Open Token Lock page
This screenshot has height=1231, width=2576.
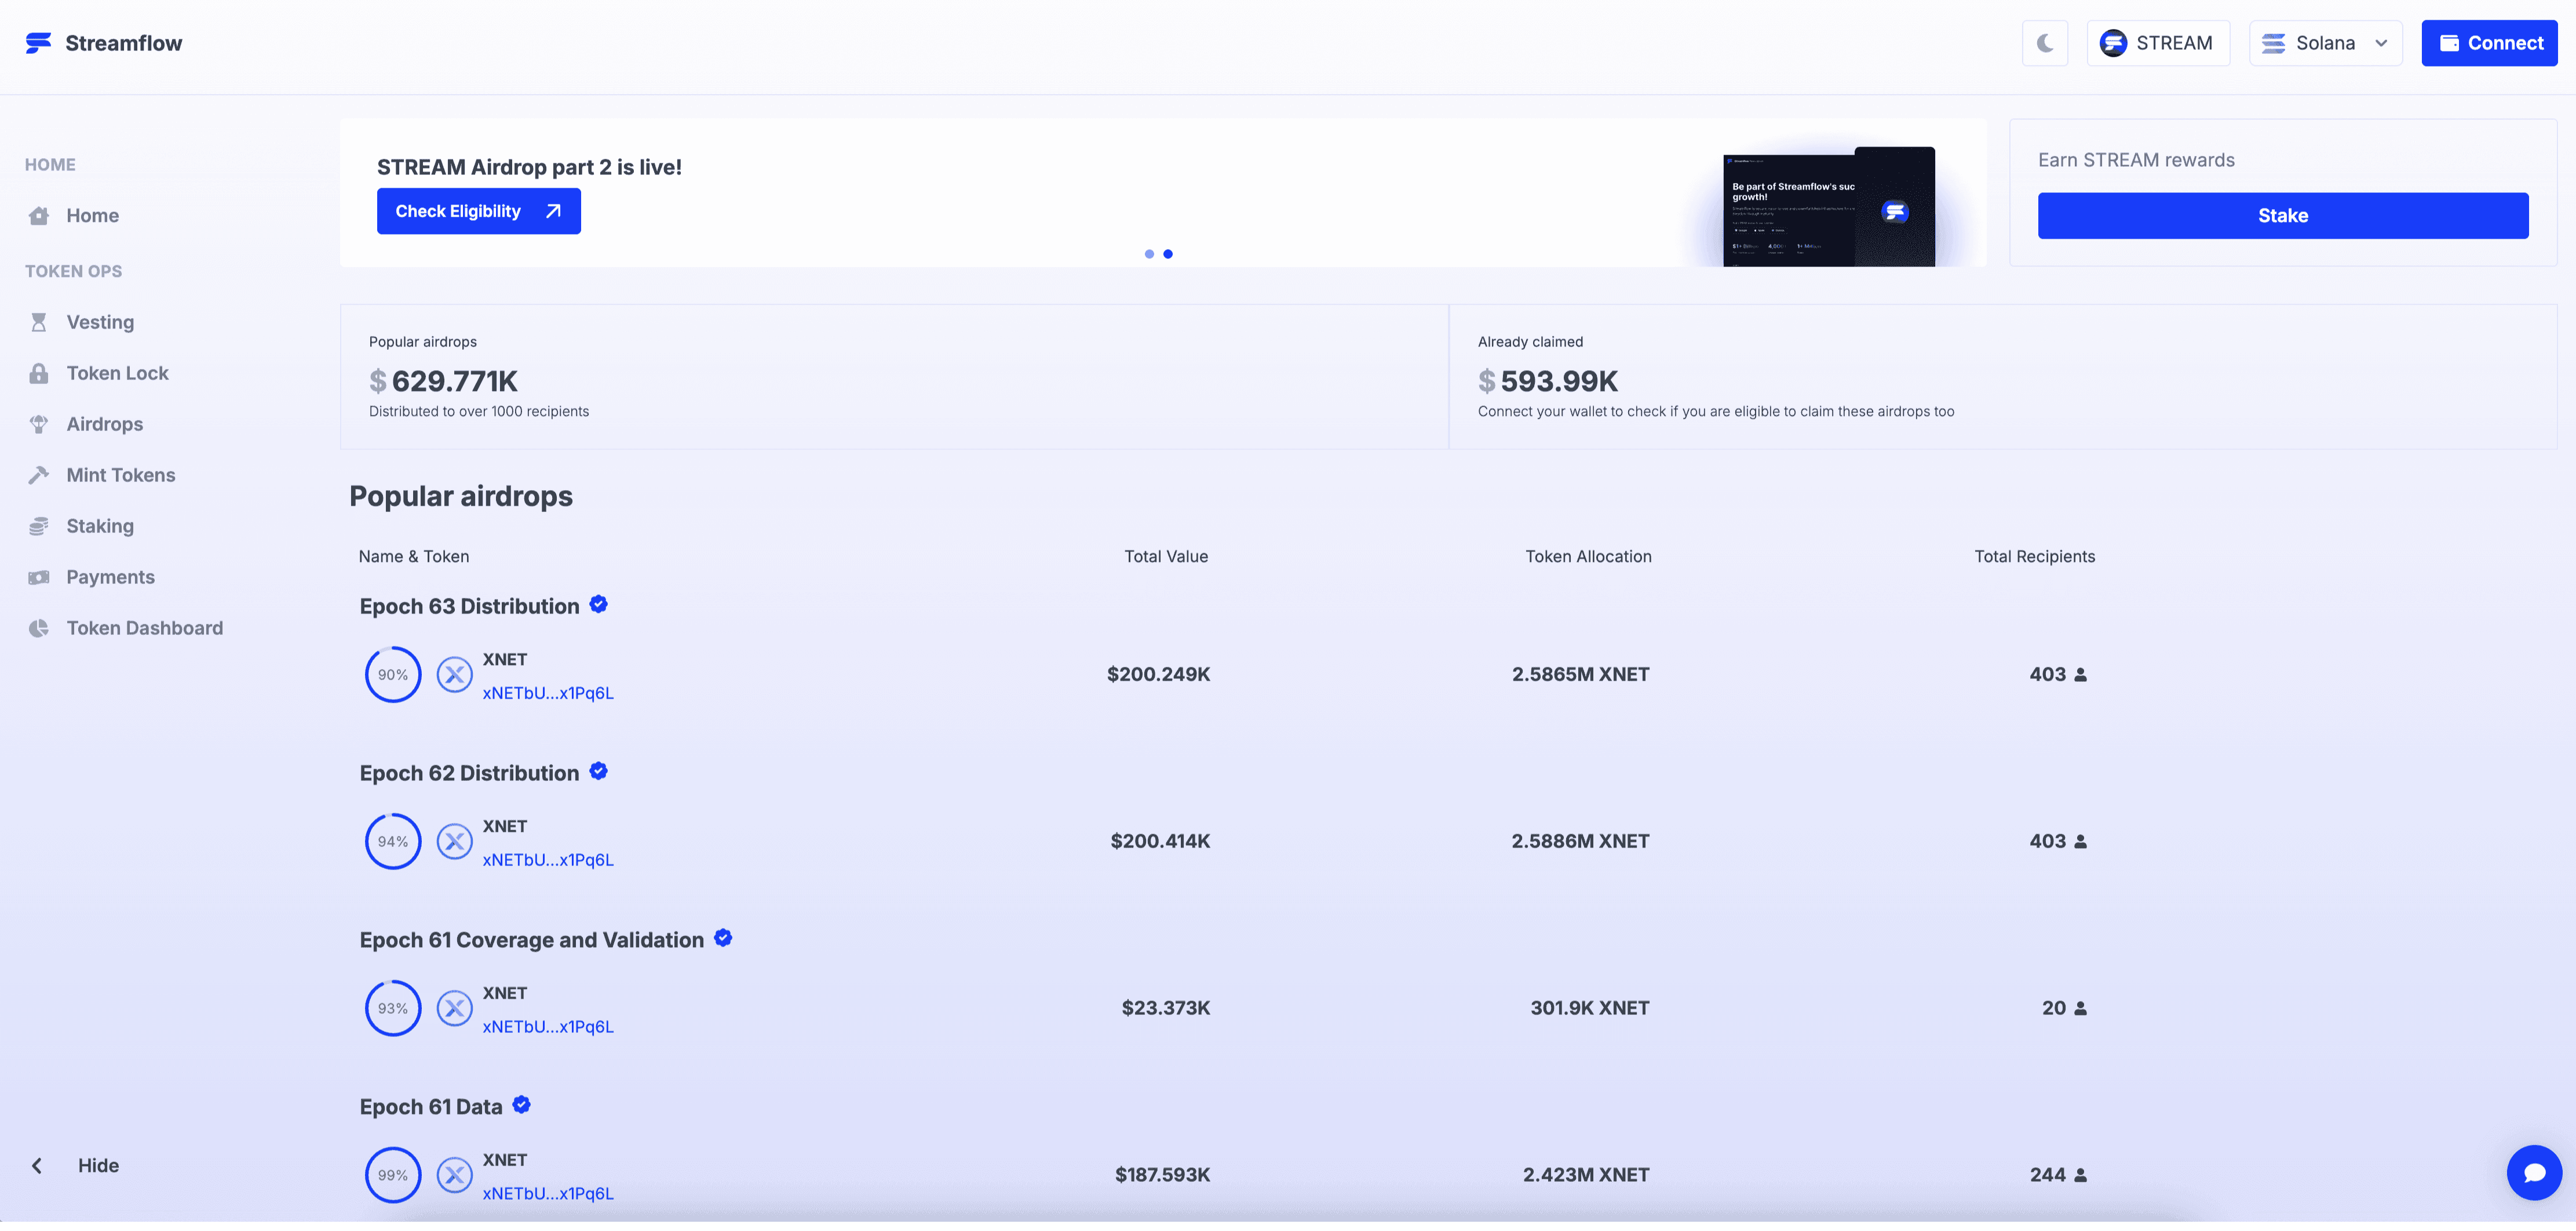pos(117,373)
